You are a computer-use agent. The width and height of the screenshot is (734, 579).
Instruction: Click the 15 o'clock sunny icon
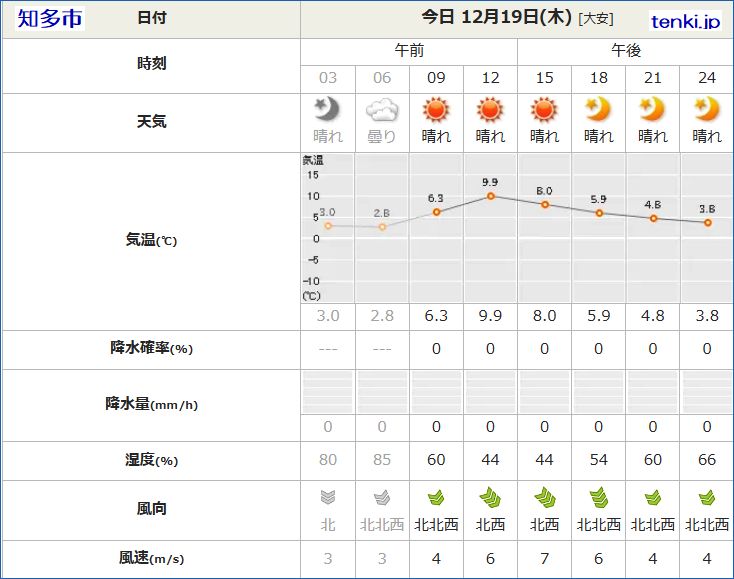pyautogui.click(x=544, y=109)
